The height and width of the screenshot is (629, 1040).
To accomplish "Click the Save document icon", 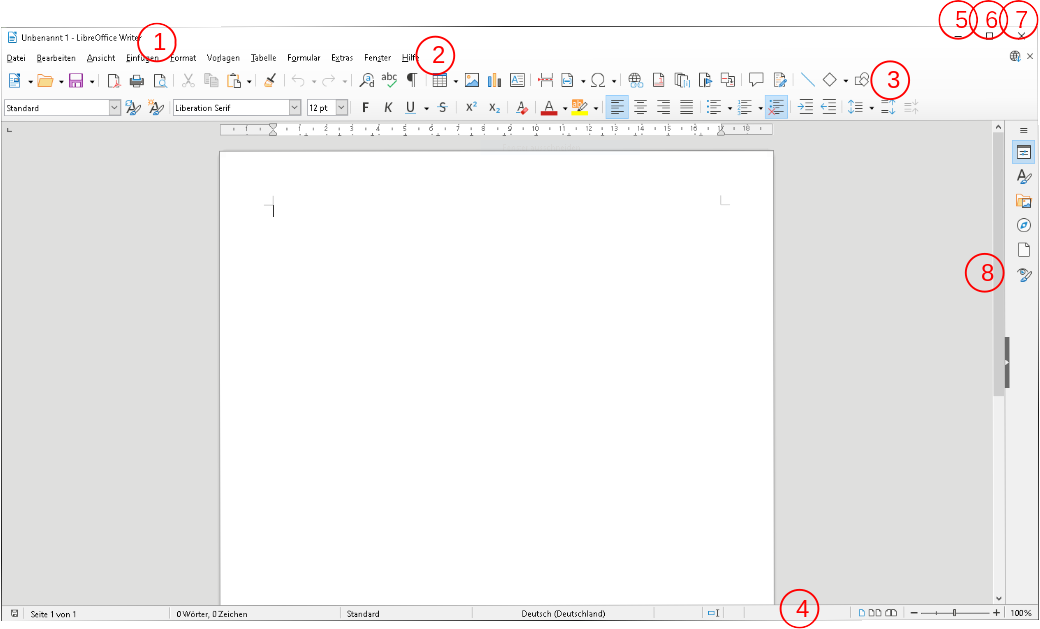I will pos(75,80).
